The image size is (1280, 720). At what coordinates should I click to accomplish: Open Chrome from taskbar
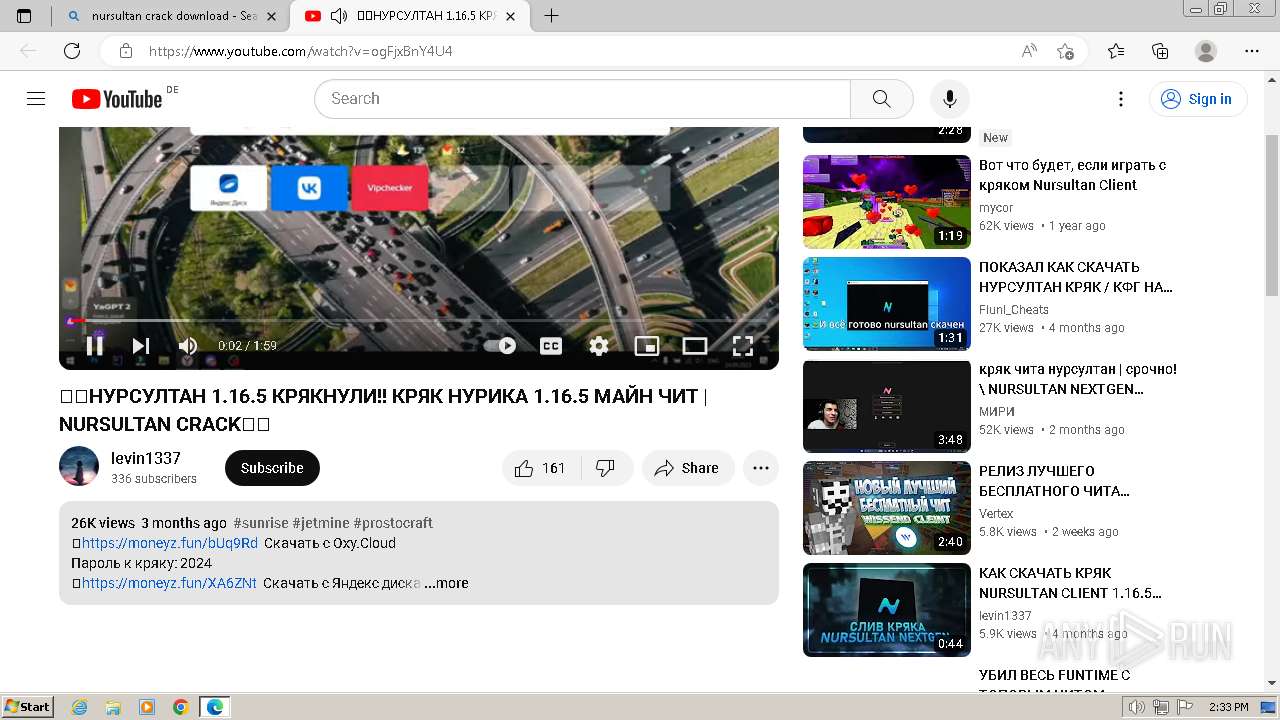click(180, 707)
